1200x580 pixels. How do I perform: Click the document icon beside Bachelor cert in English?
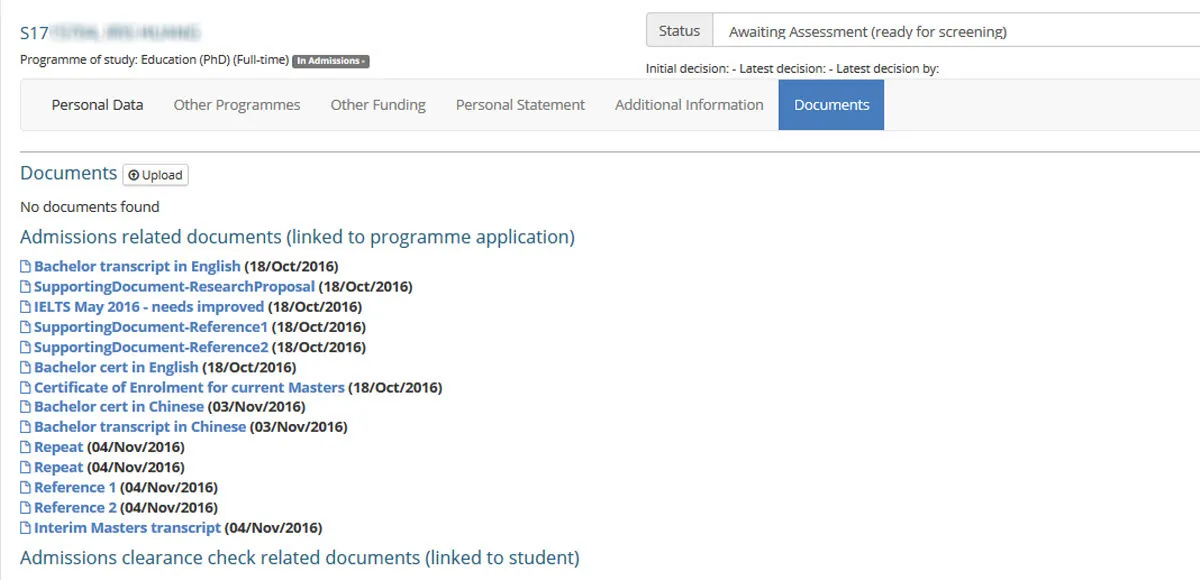tap(25, 366)
